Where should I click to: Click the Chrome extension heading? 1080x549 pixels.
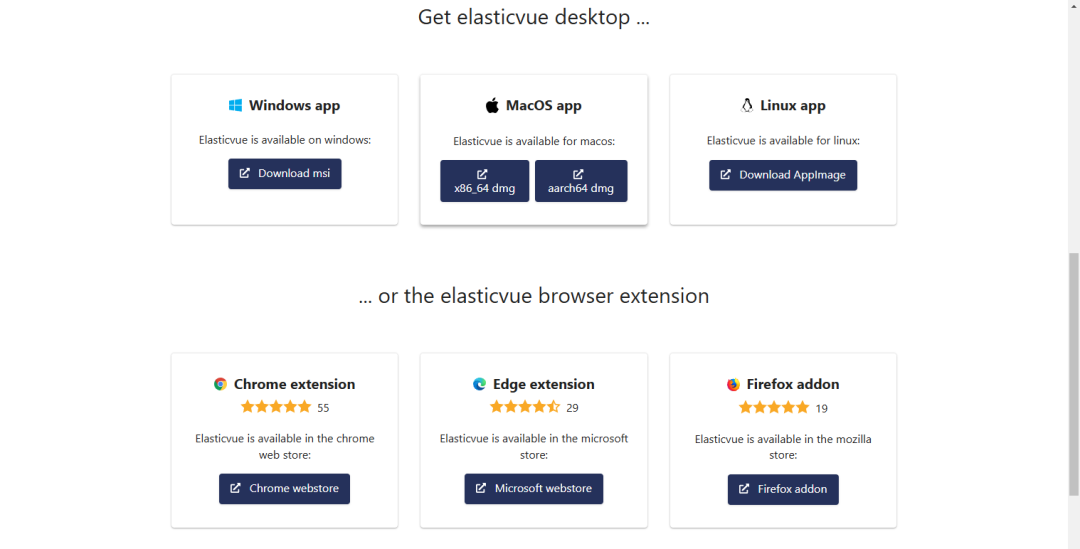pyautogui.click(x=294, y=384)
